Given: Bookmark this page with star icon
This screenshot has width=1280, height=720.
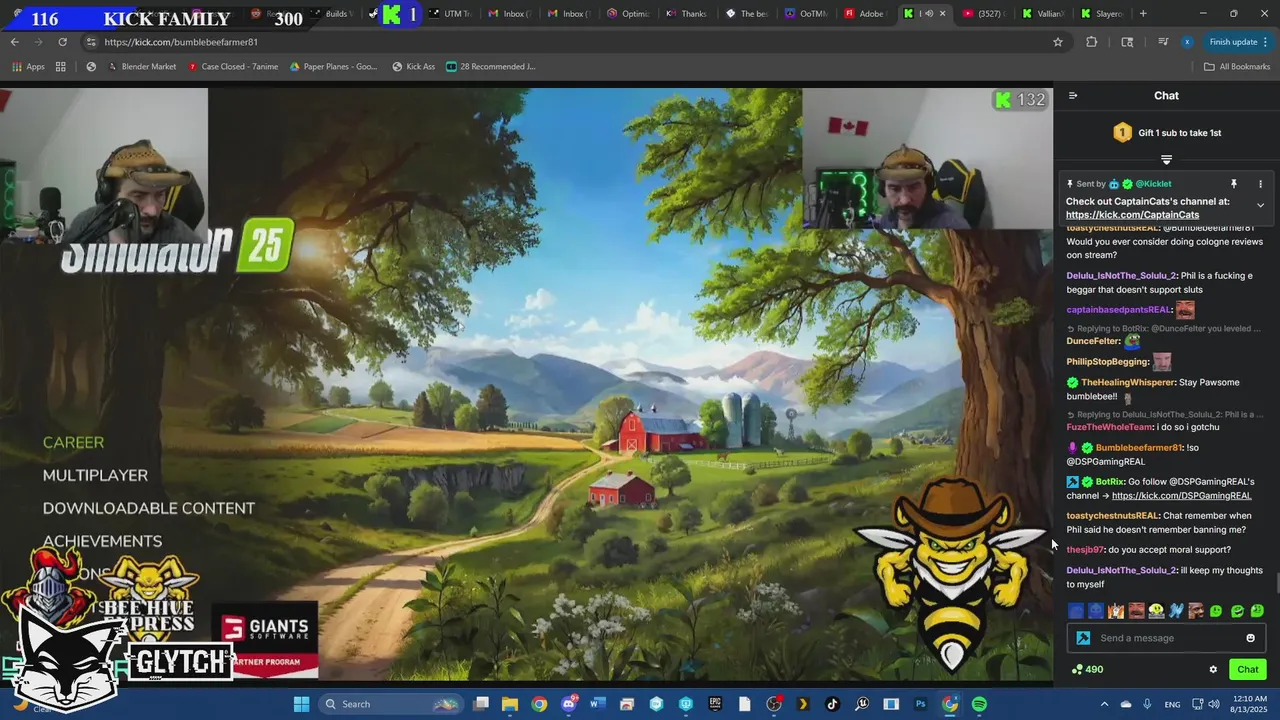Looking at the screenshot, I should pos(1058,42).
